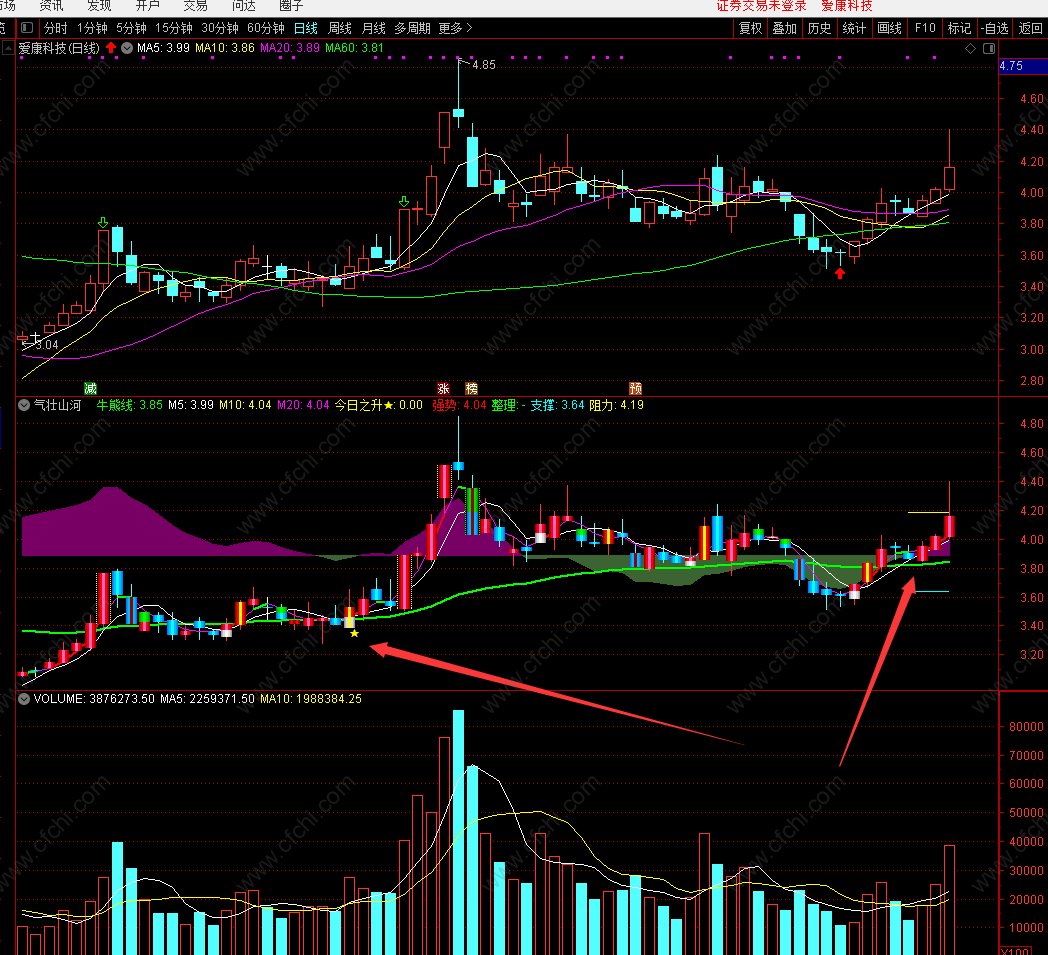Click the diamond icon at chart top-right

(970, 48)
